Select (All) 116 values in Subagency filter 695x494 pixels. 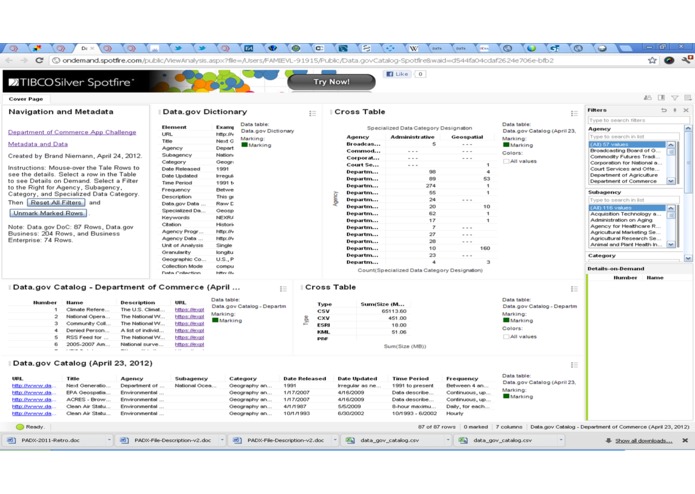(627, 208)
